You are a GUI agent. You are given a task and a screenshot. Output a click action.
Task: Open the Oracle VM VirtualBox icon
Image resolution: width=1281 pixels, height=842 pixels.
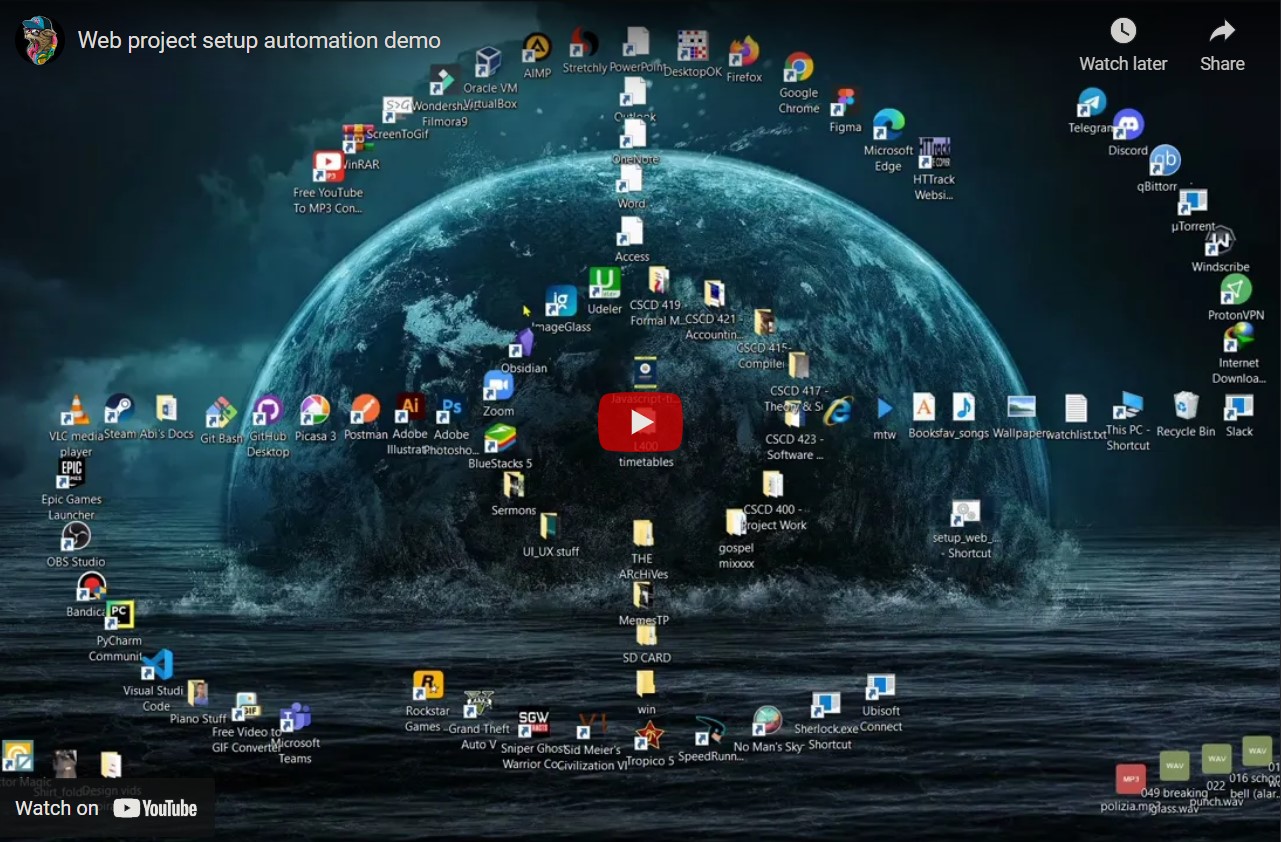click(x=489, y=63)
